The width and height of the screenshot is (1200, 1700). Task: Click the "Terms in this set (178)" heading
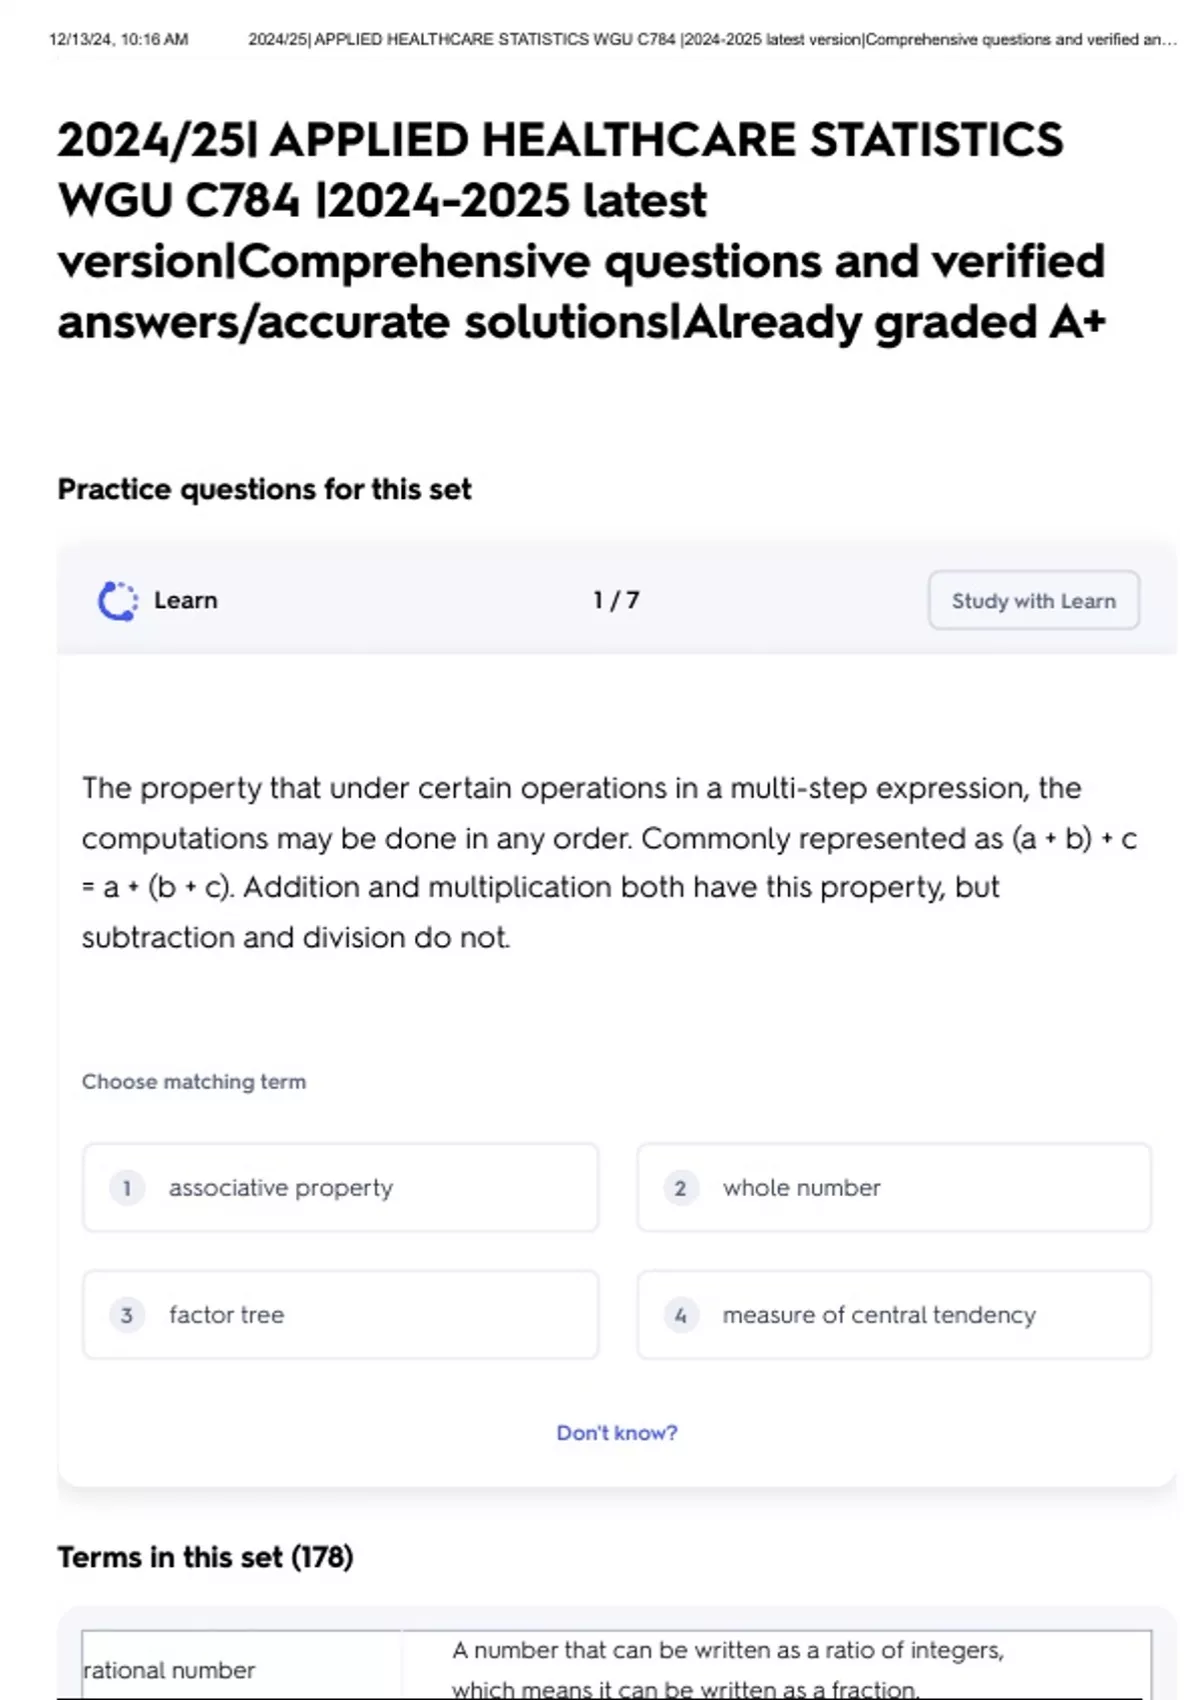(205, 1557)
